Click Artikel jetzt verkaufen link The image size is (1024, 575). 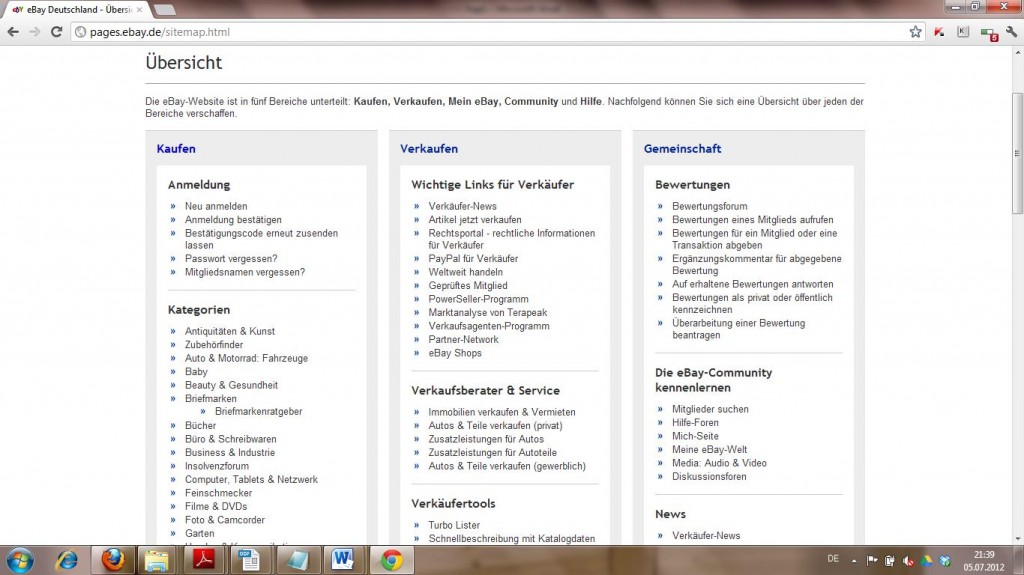475,220
